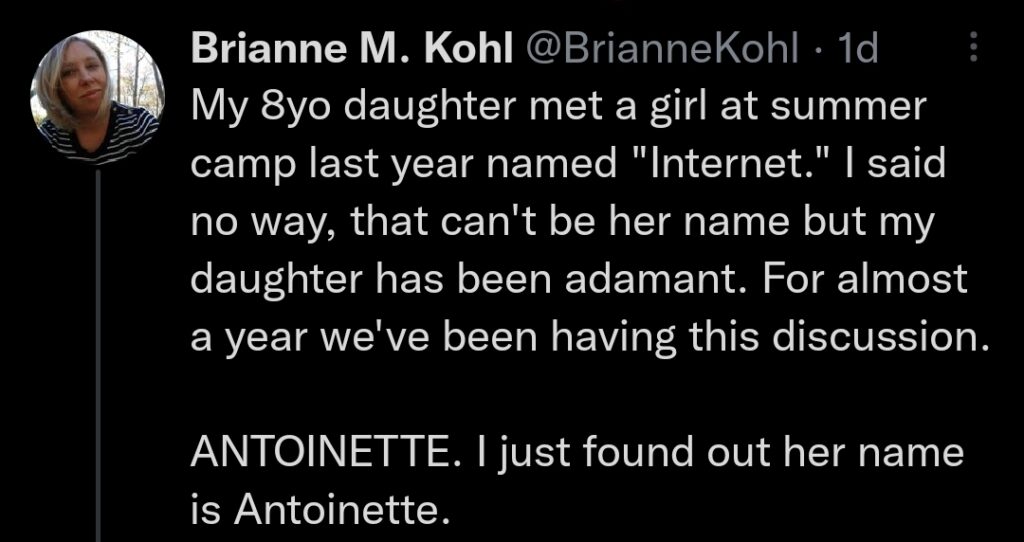Open Brianne M. Kohl's profile picture
This screenshot has width=1024, height=542.
[x=97, y=97]
